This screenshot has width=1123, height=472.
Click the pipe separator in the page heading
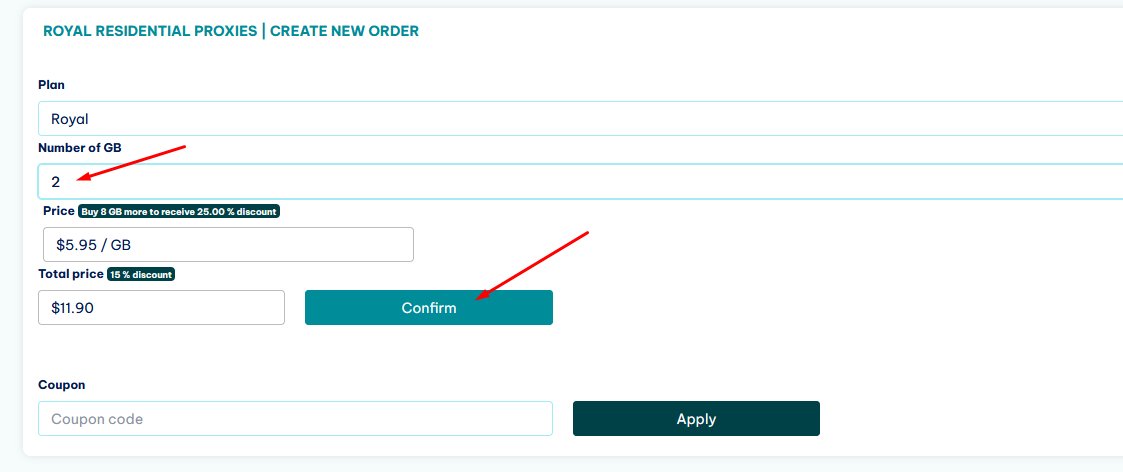pos(264,31)
